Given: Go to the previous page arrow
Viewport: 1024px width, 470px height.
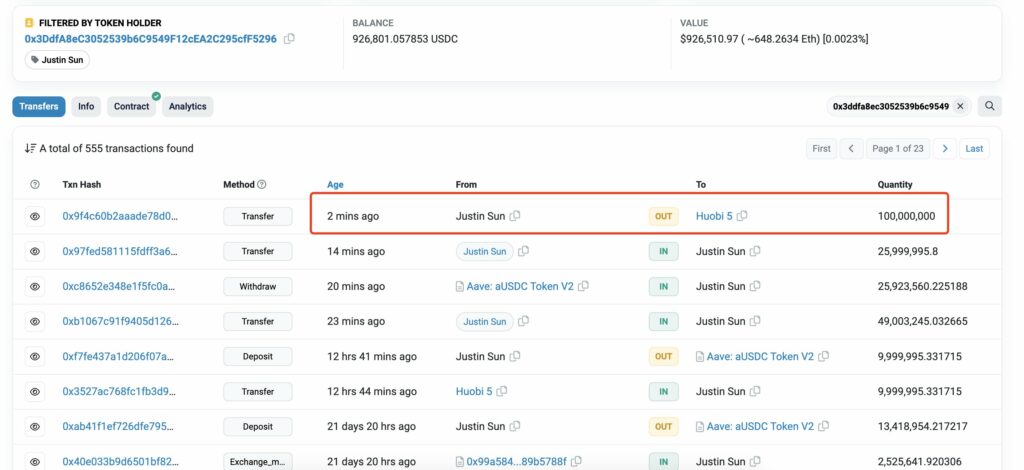Looking at the screenshot, I should pos(851,149).
